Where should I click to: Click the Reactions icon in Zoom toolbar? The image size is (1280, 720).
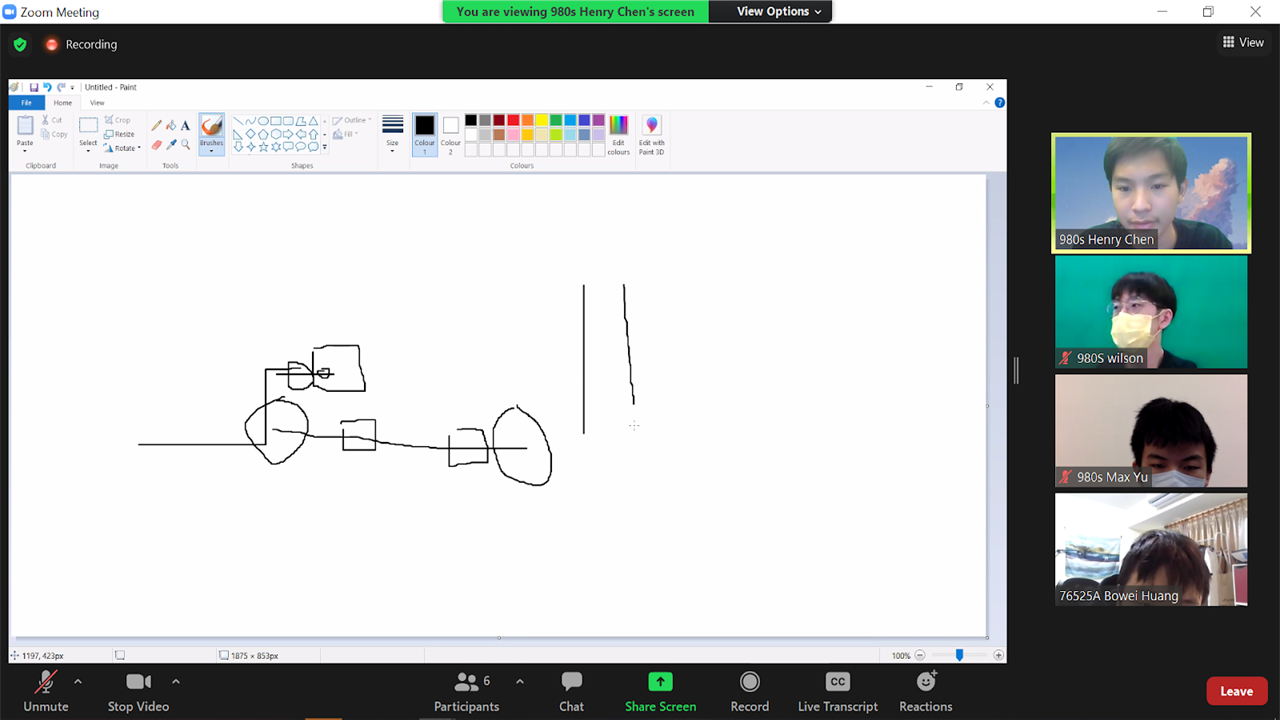click(925, 682)
